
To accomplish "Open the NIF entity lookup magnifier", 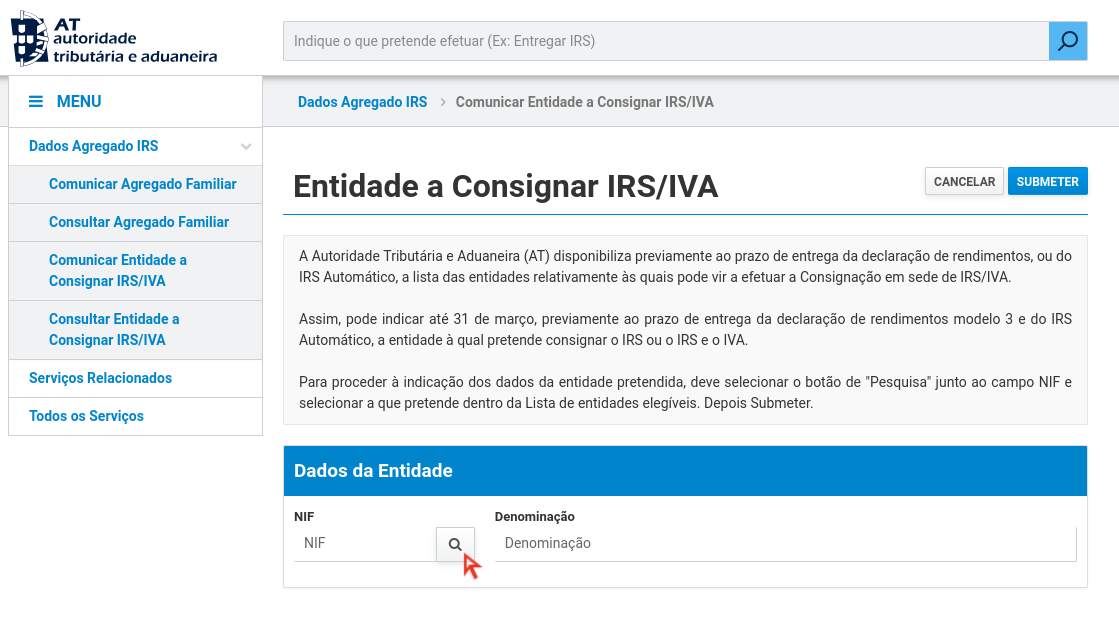I will (456, 544).
